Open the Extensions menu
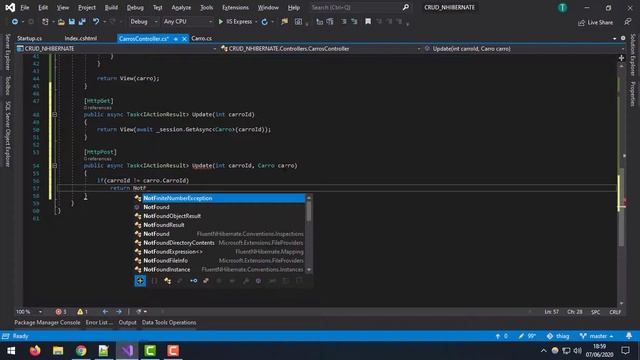This screenshot has width=640, height=360. tap(235, 7)
